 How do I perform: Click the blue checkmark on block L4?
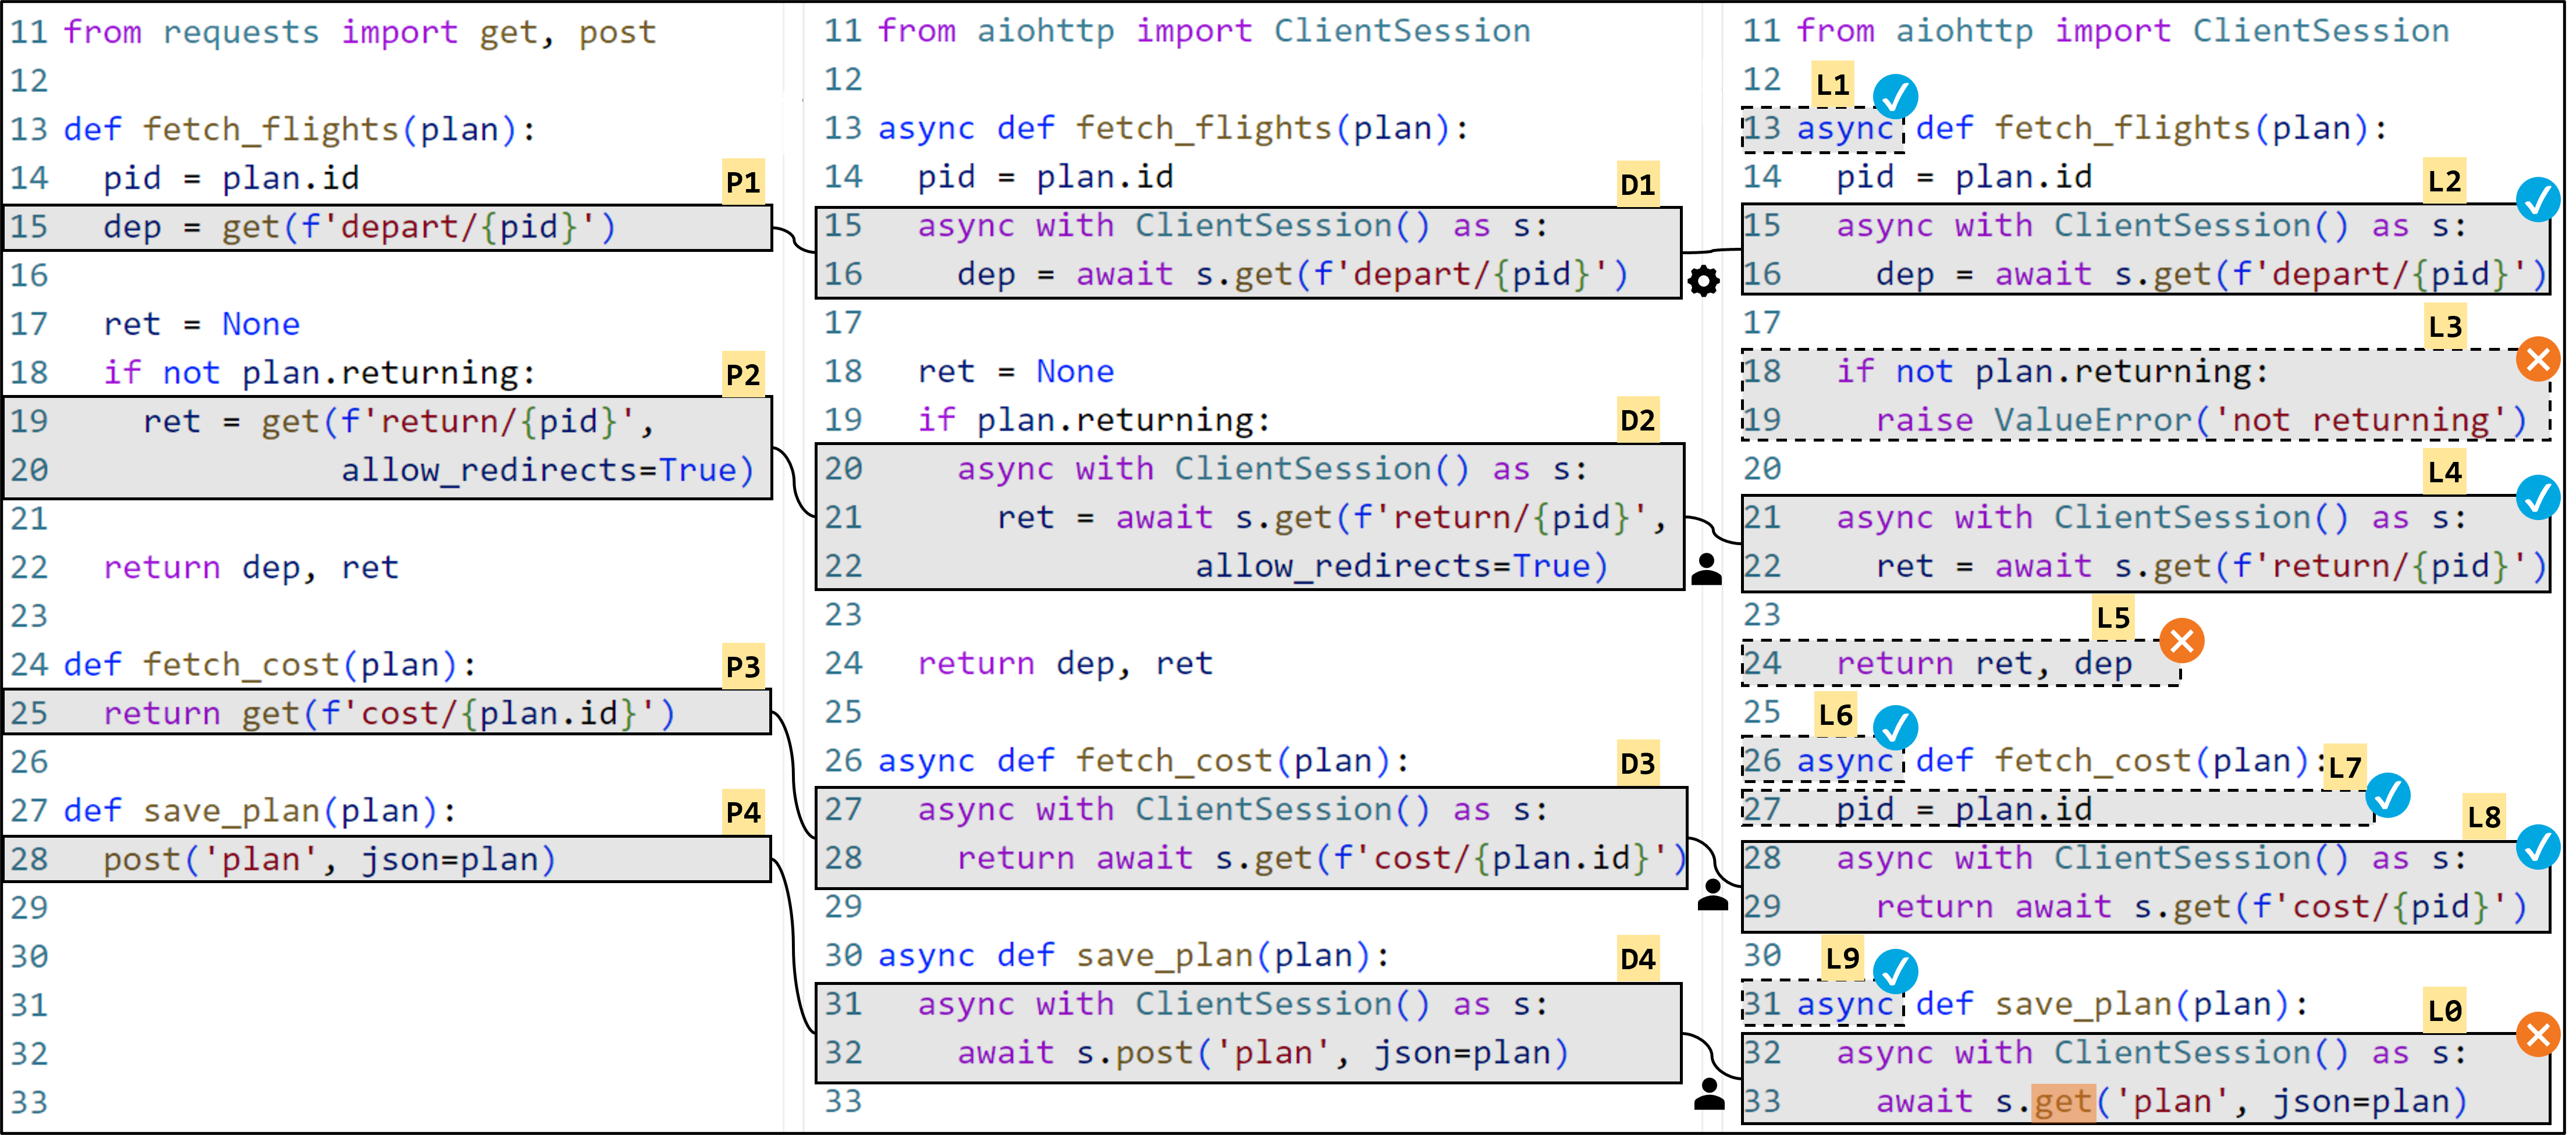[x=2538, y=497]
